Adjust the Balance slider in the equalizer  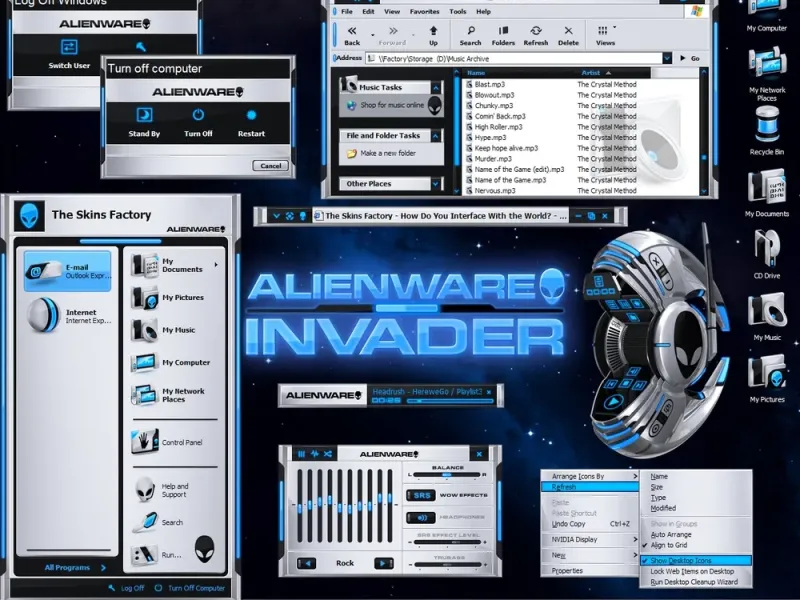pos(447,475)
